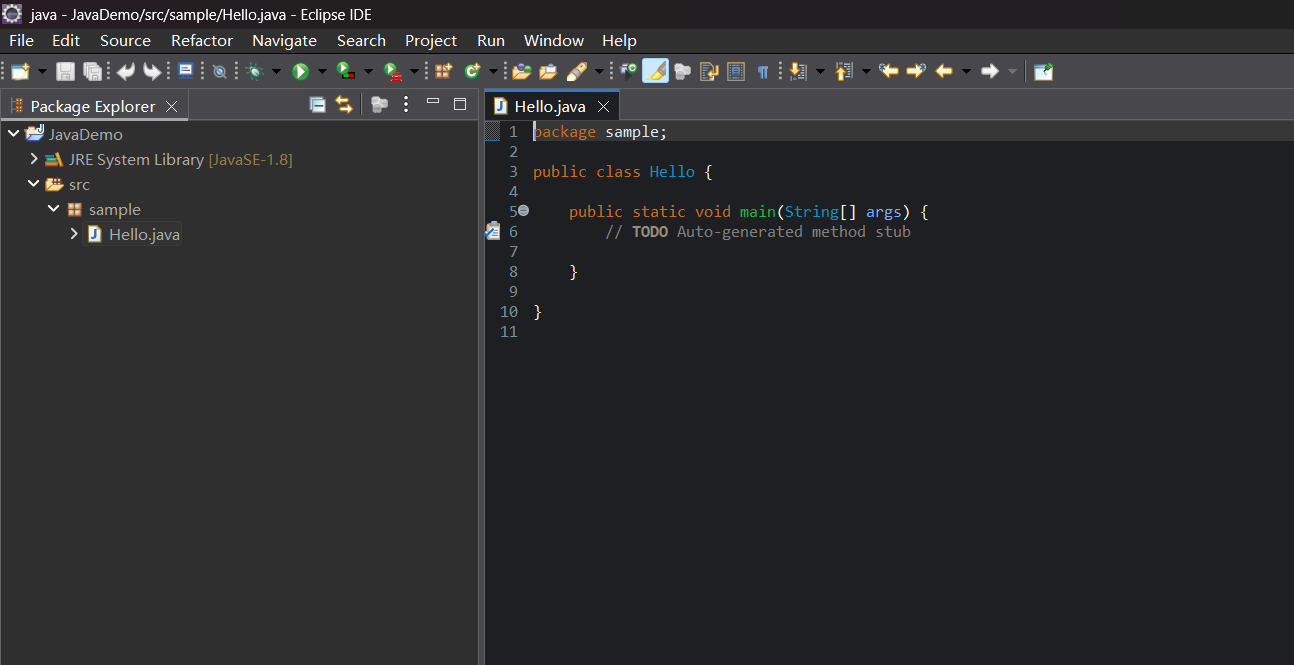This screenshot has width=1294, height=665.
Task: Open the Run configurations dropdown arrow
Action: pyautogui.click(x=322, y=71)
